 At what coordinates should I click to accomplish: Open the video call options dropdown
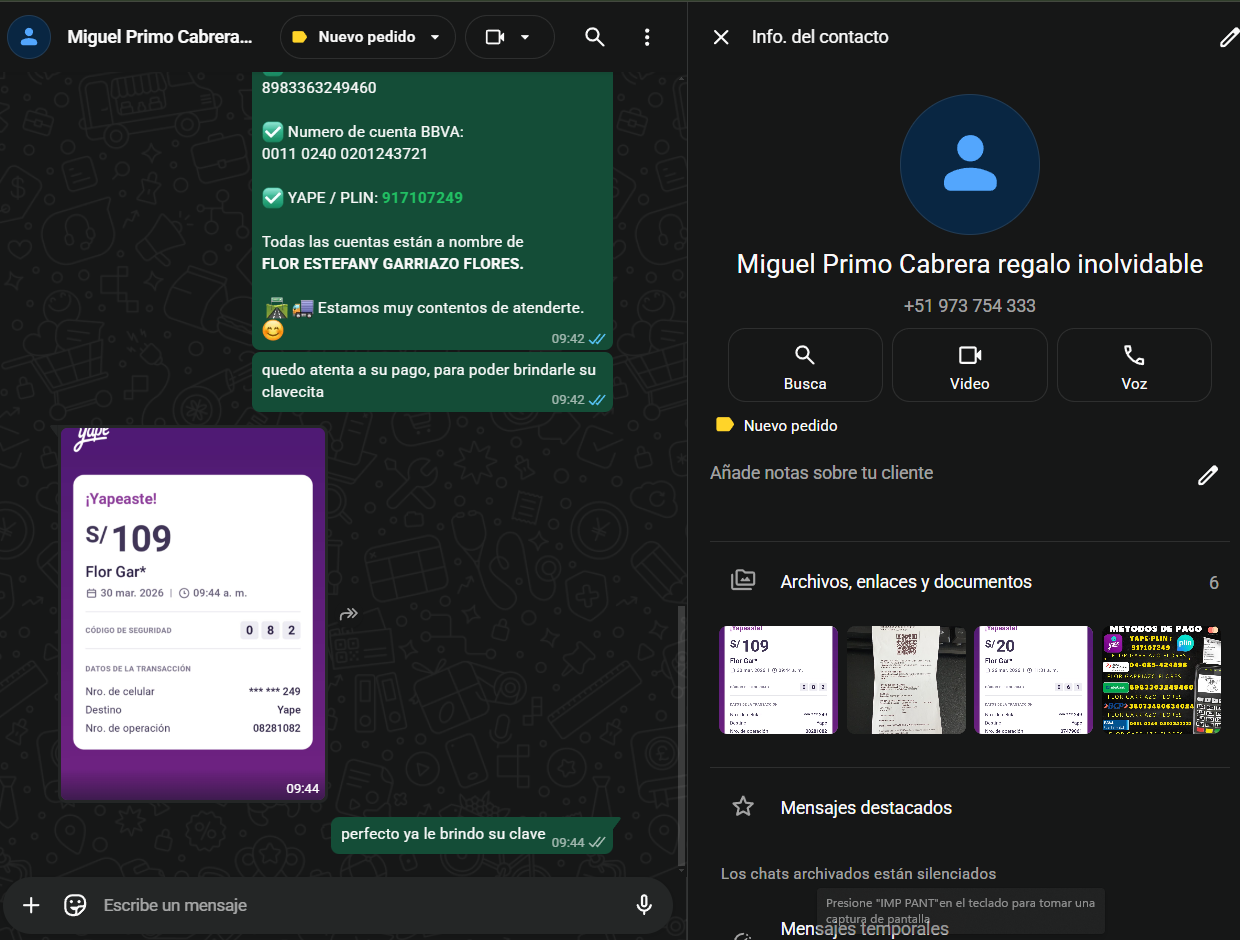tap(524, 37)
